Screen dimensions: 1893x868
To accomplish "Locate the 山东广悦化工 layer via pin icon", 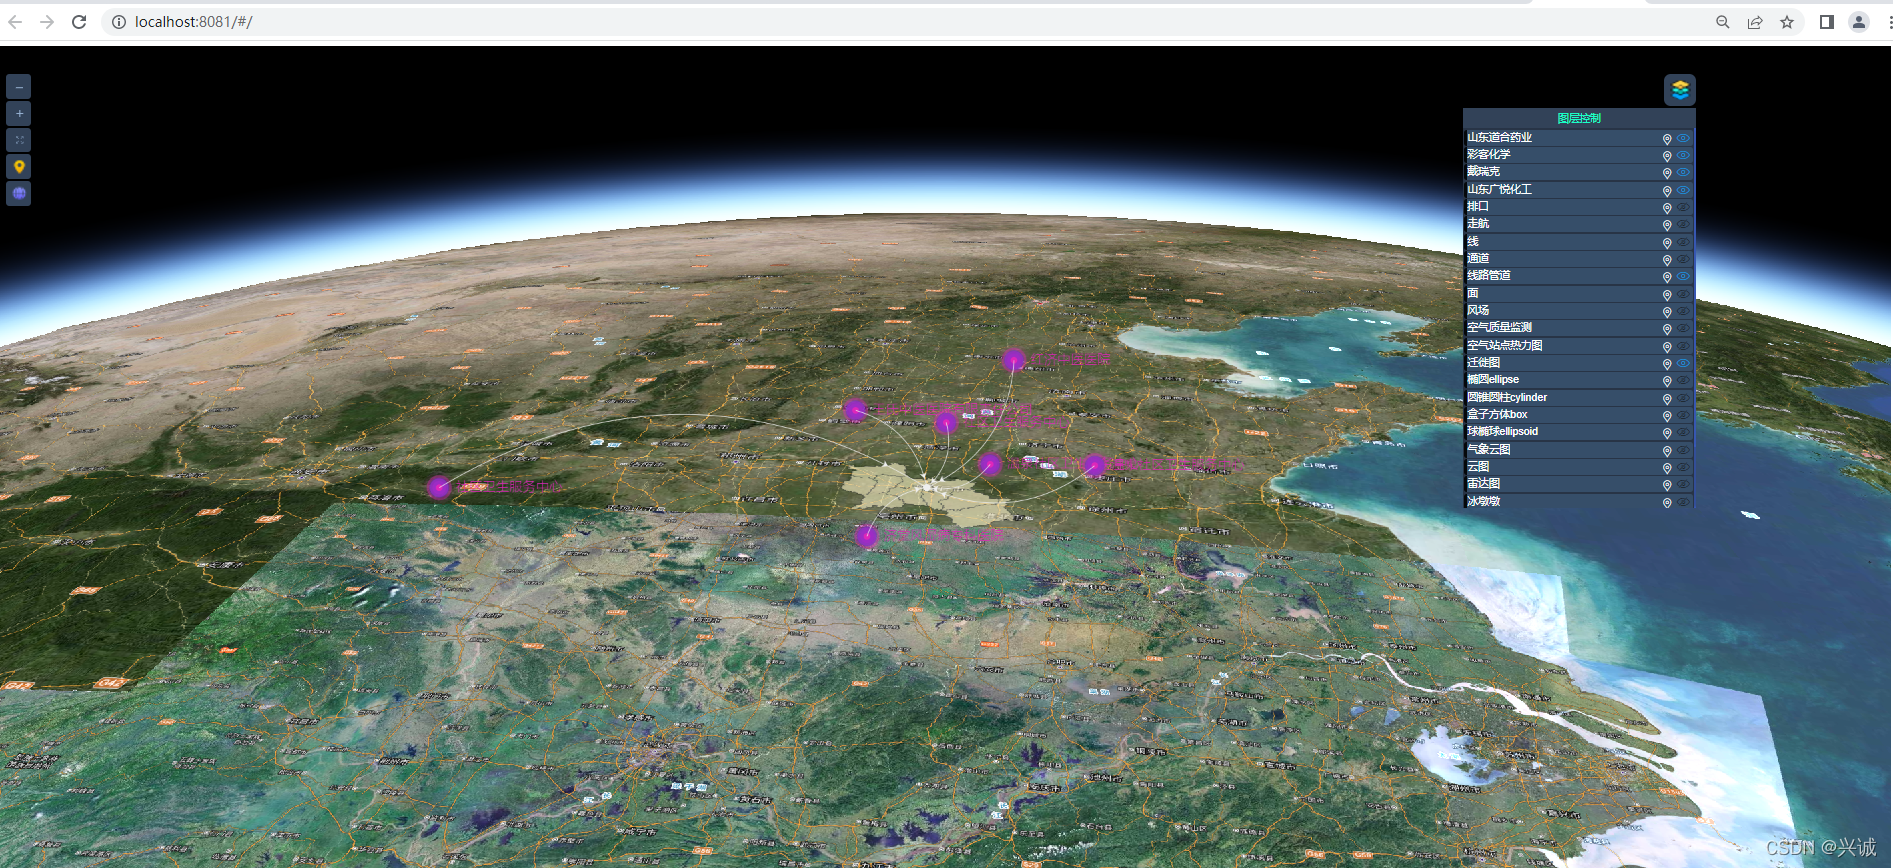I will (x=1667, y=191).
